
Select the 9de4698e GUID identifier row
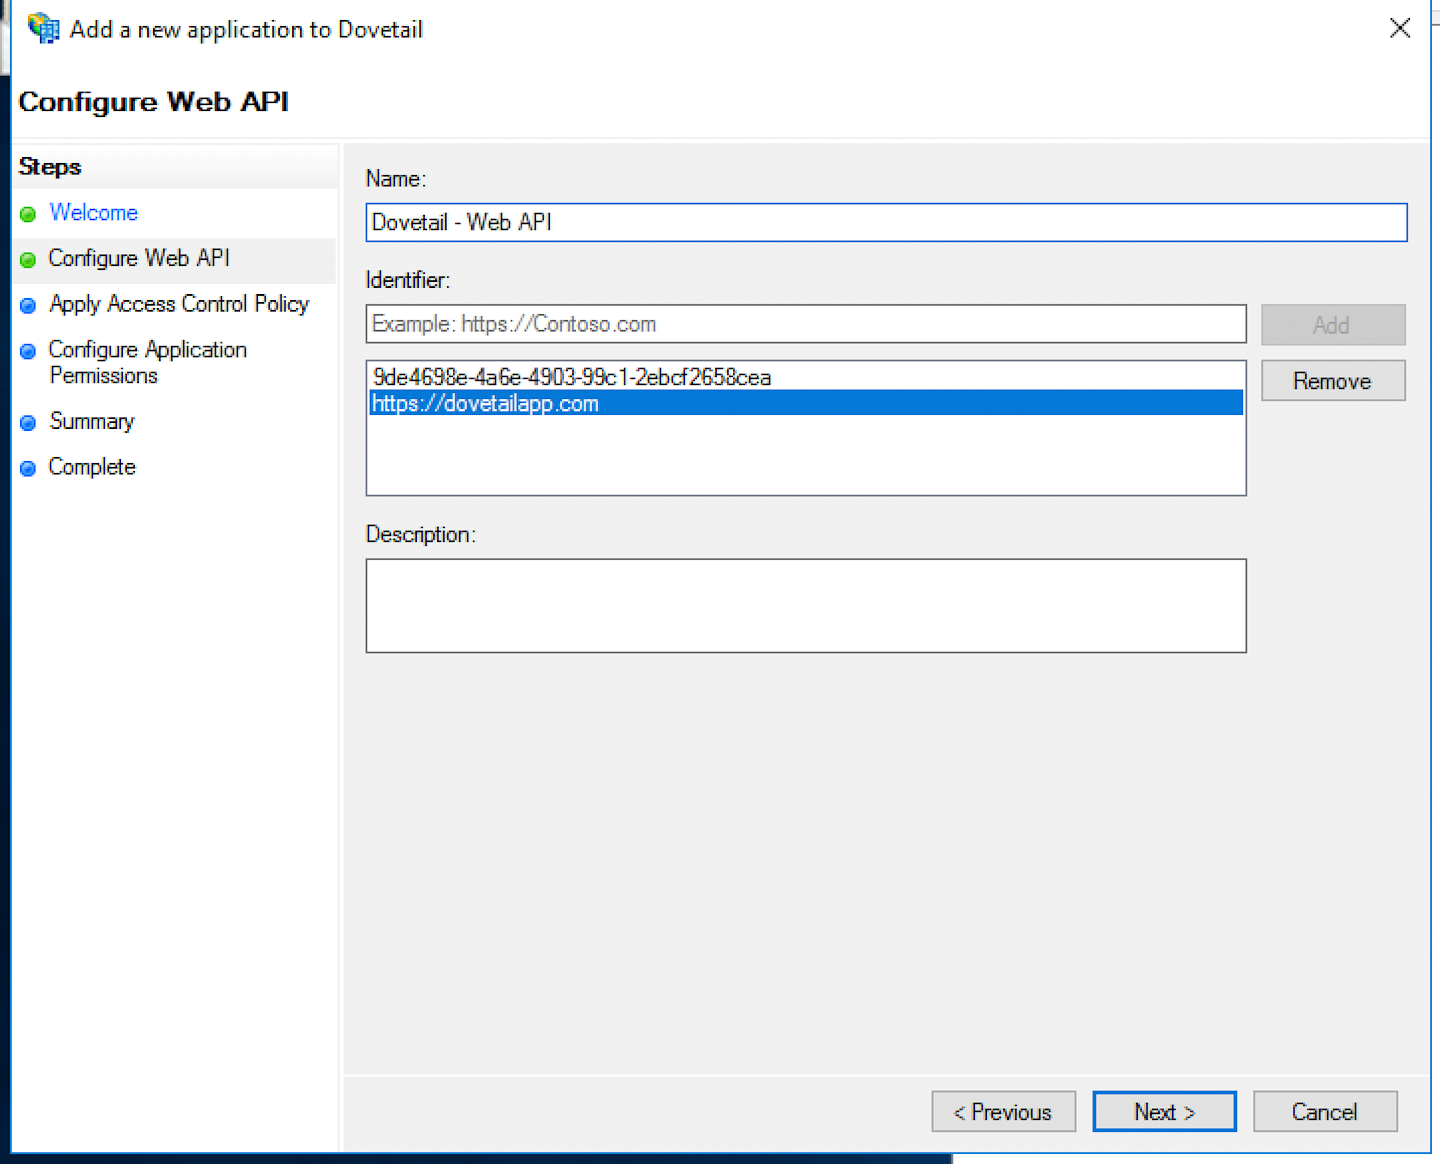point(806,377)
